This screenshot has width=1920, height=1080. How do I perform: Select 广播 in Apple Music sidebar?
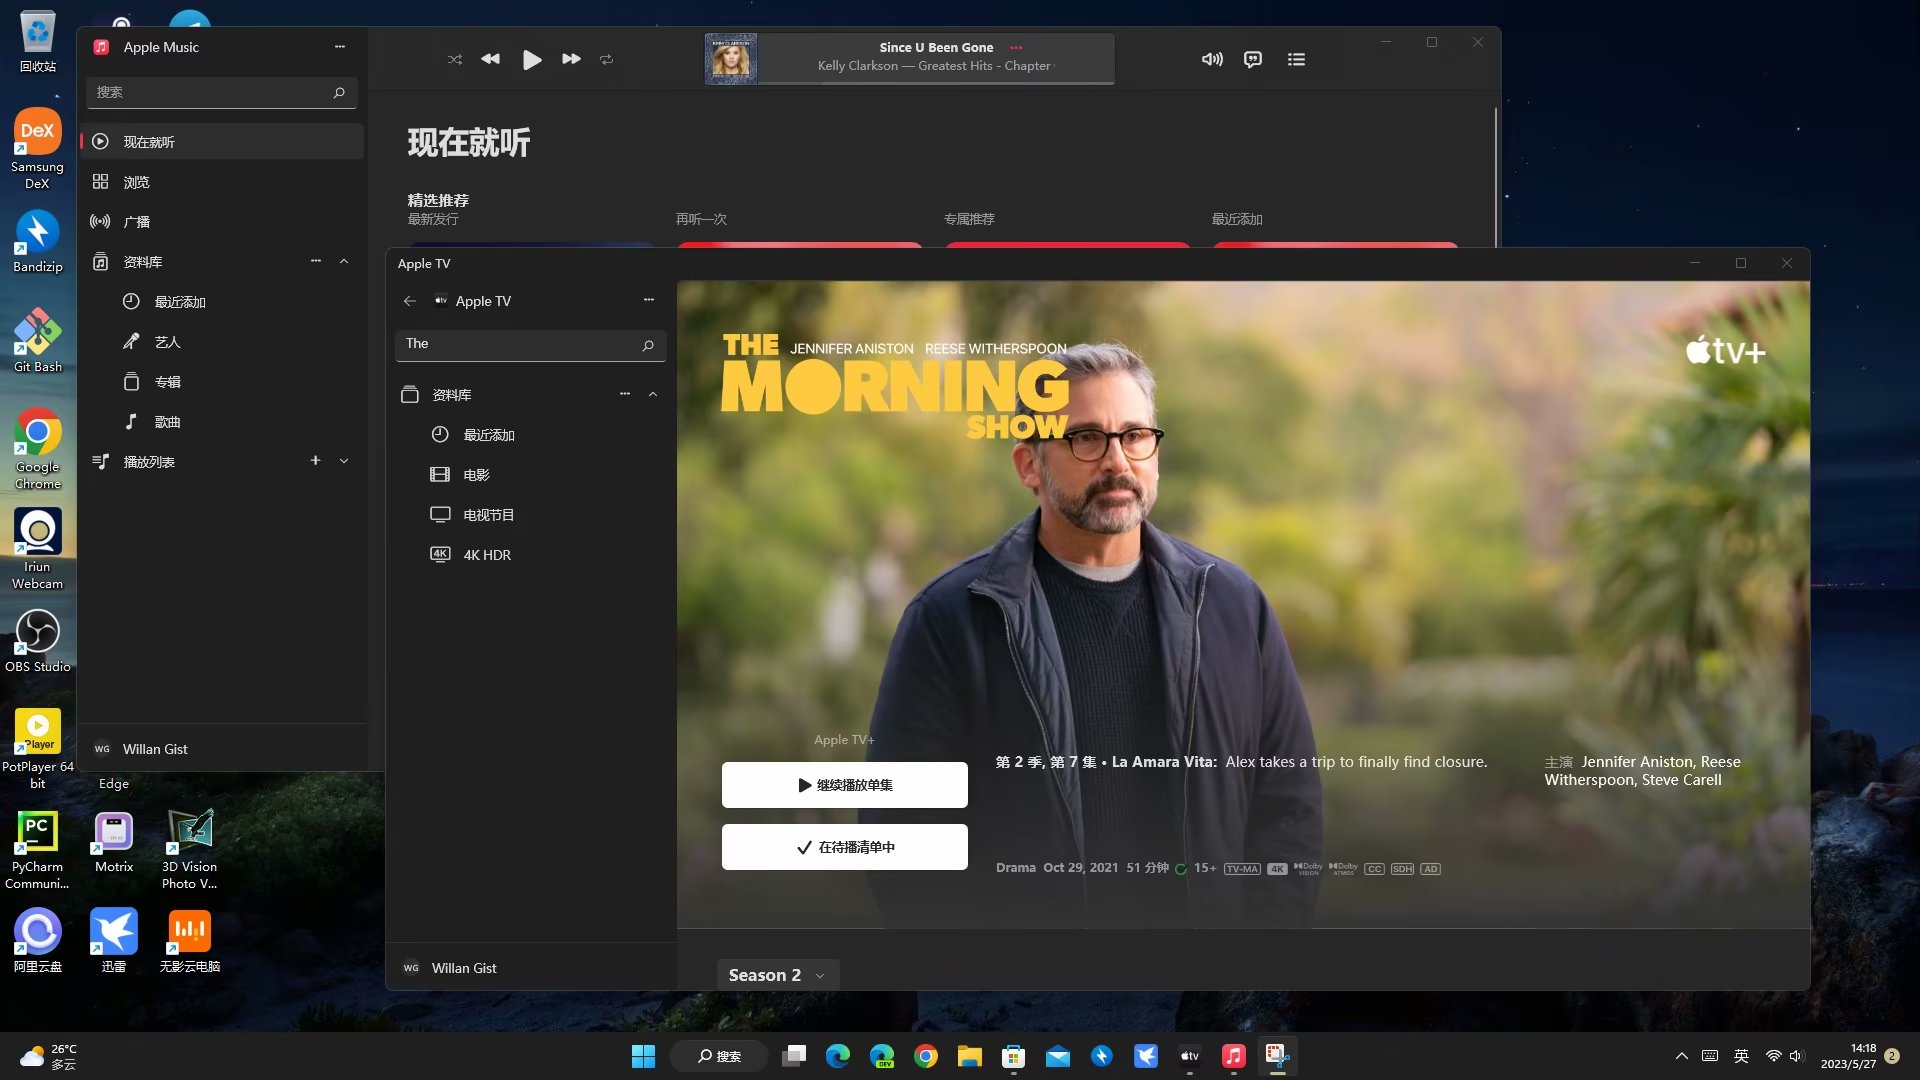click(x=136, y=222)
